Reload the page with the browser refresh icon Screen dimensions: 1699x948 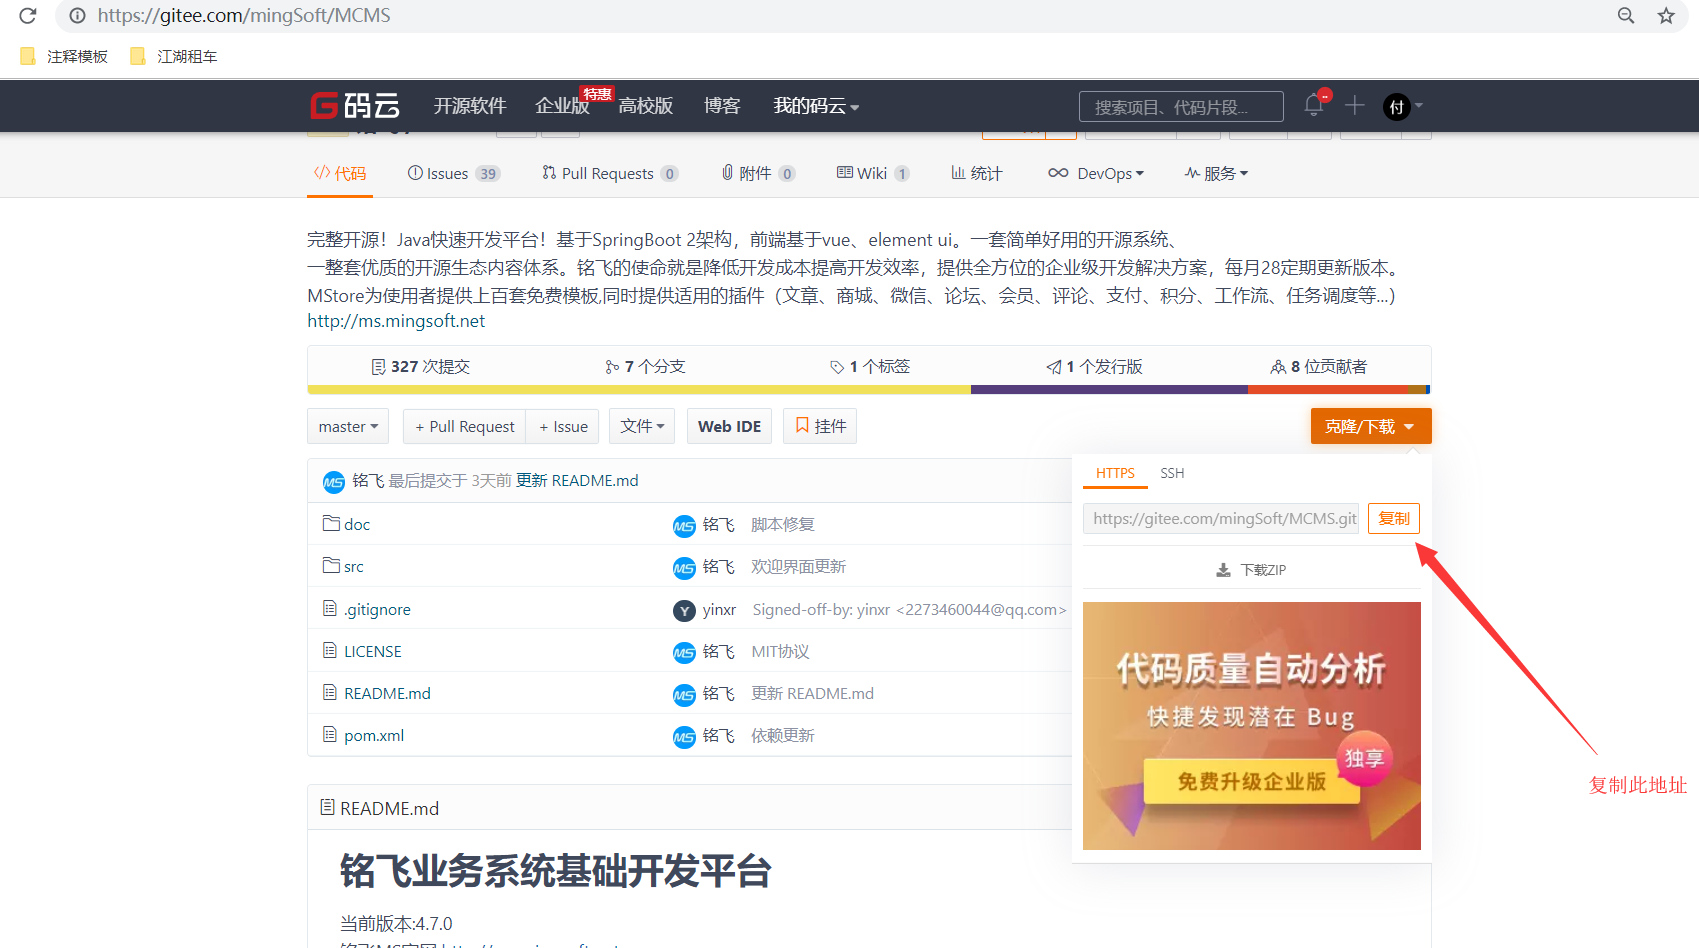tap(28, 15)
